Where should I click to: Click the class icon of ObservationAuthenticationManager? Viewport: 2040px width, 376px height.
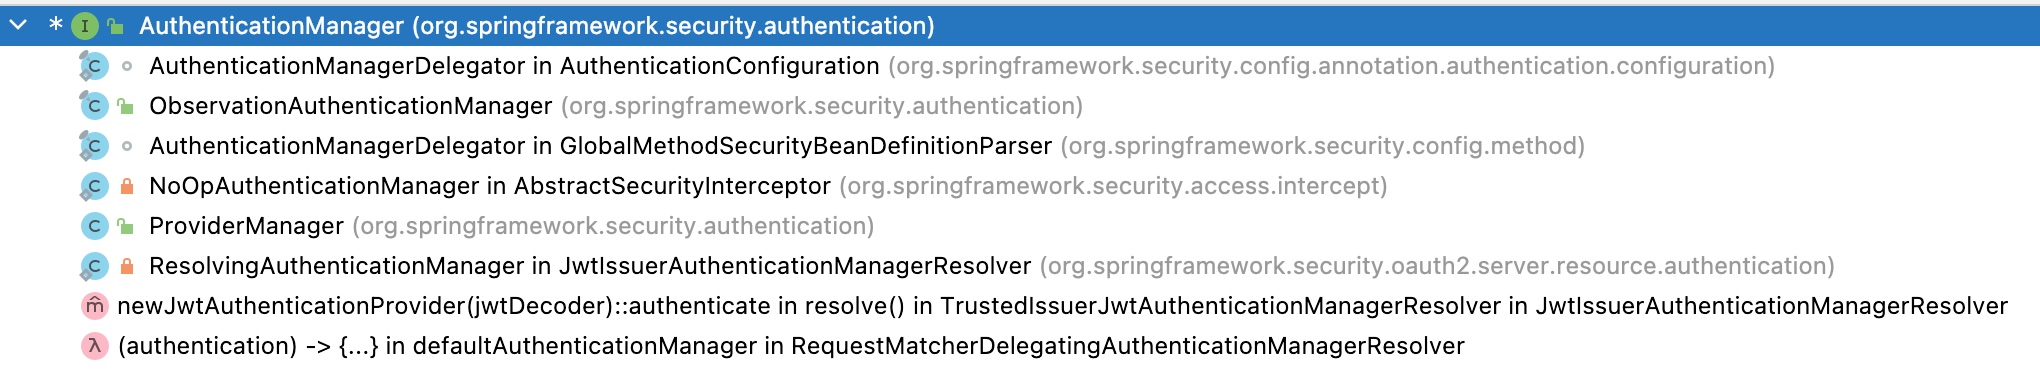click(x=94, y=106)
